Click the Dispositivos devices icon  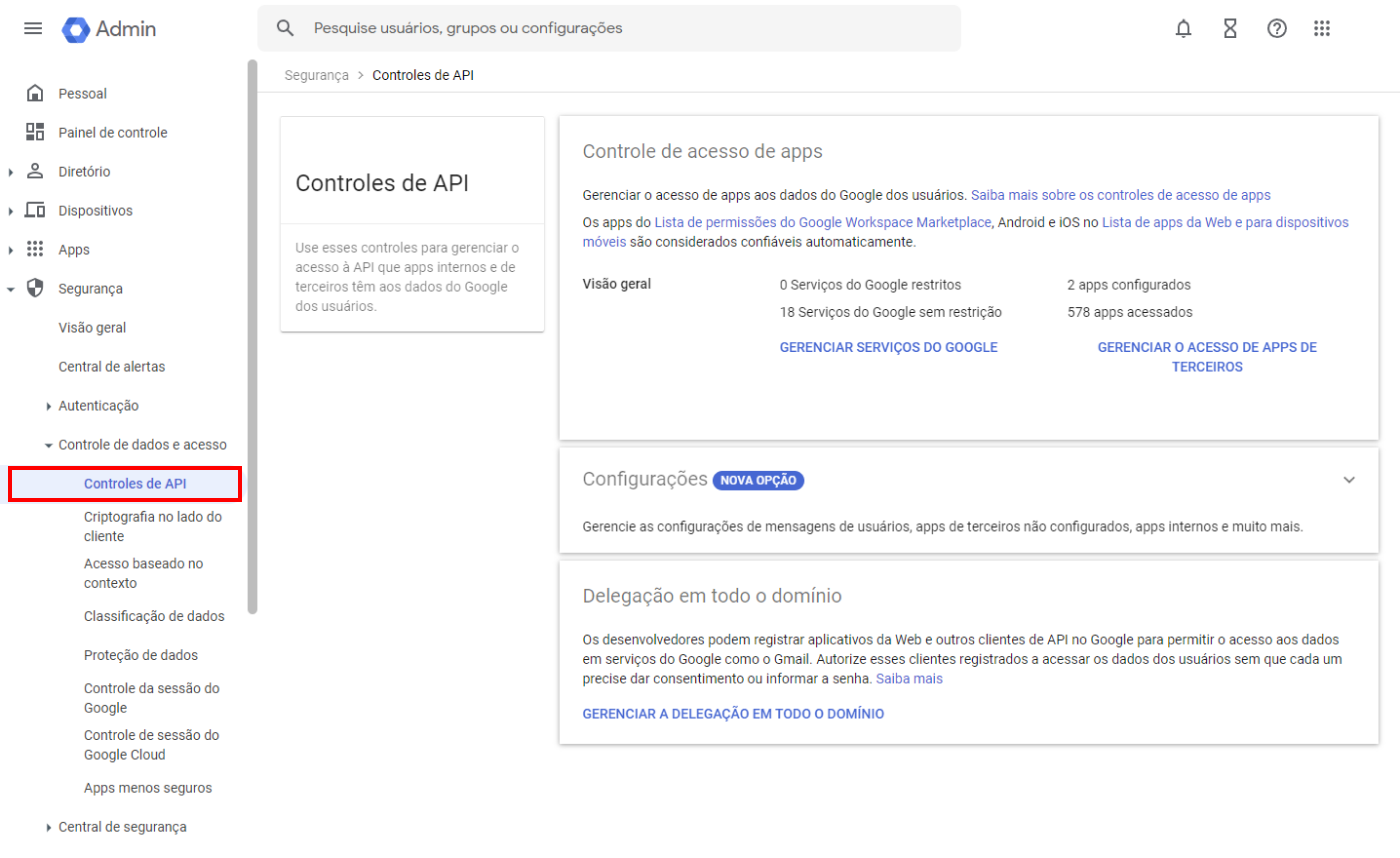35,210
